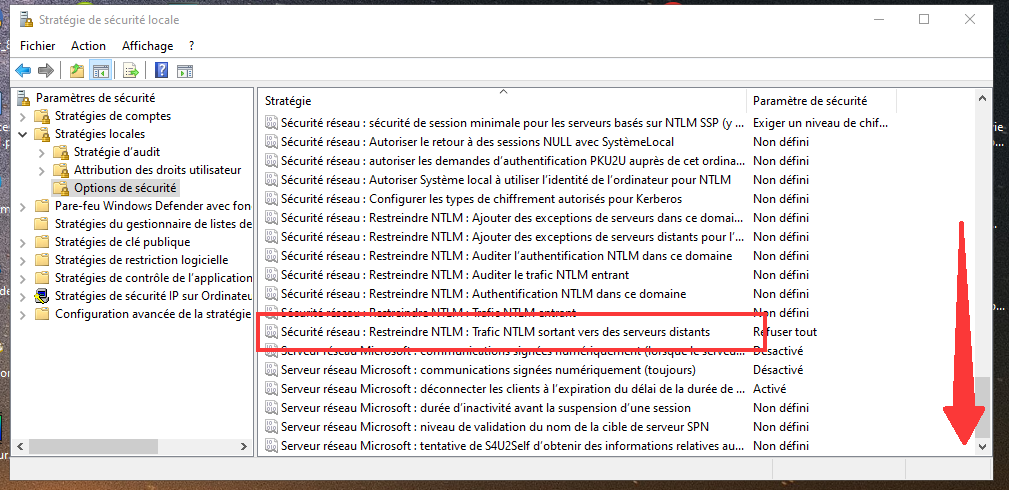The width and height of the screenshot is (1009, 490).
Task: Open Help with the question mark icon
Action: click(162, 70)
